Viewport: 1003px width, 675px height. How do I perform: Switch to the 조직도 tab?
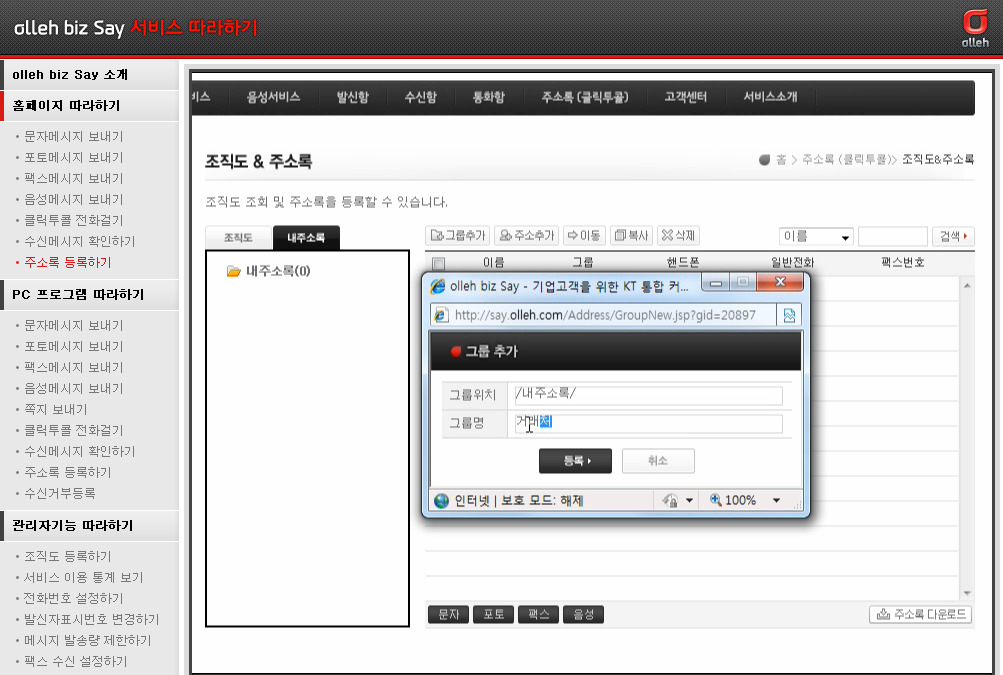238,237
